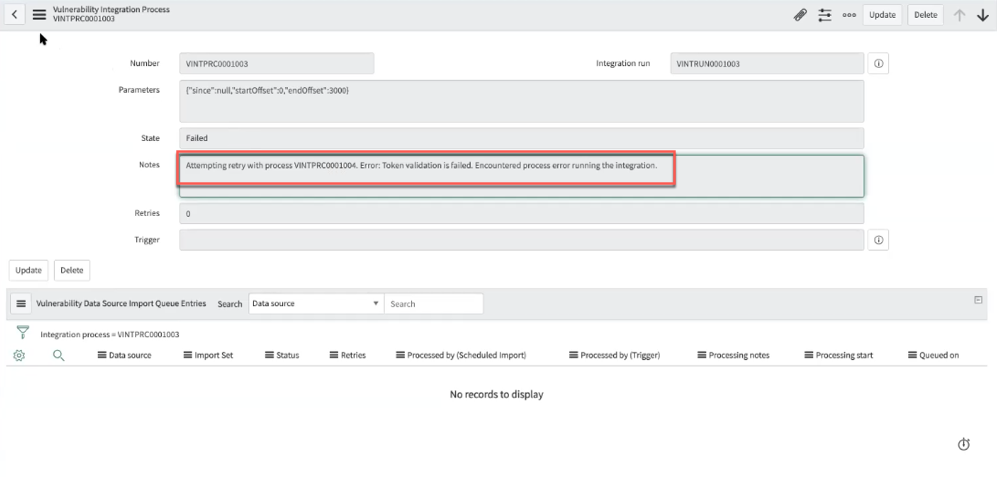Open the more options ellipsis icon
The width and height of the screenshot is (997, 477).
[x=849, y=15]
